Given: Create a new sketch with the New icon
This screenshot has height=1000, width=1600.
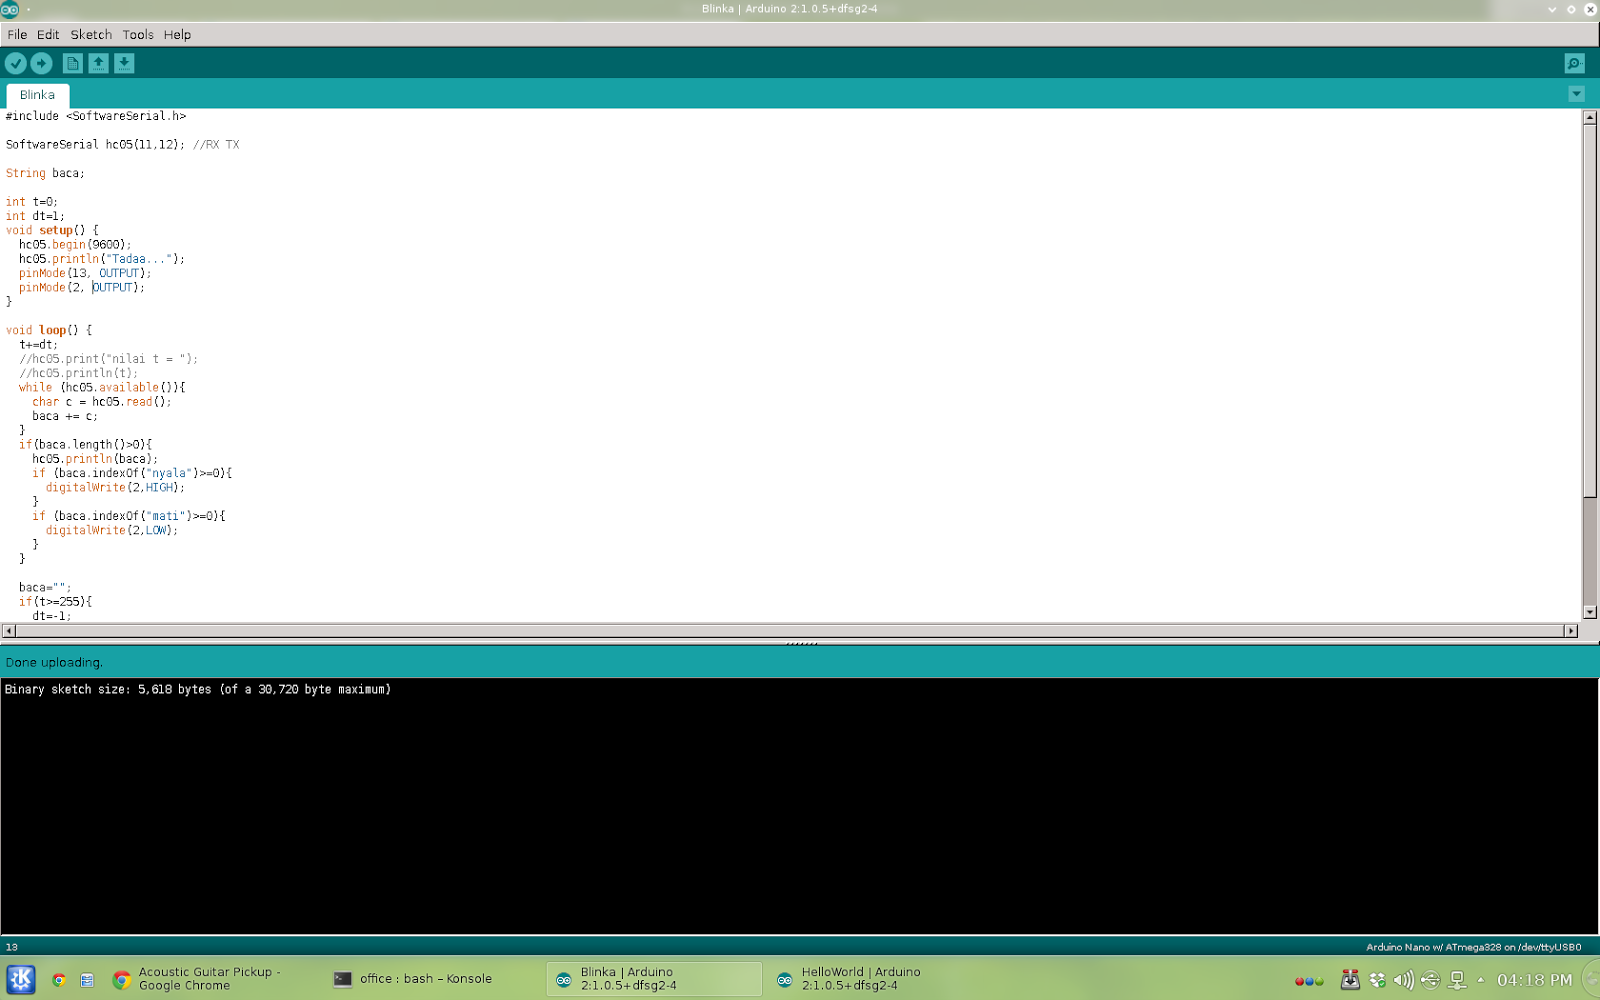Looking at the screenshot, I should (x=72, y=63).
